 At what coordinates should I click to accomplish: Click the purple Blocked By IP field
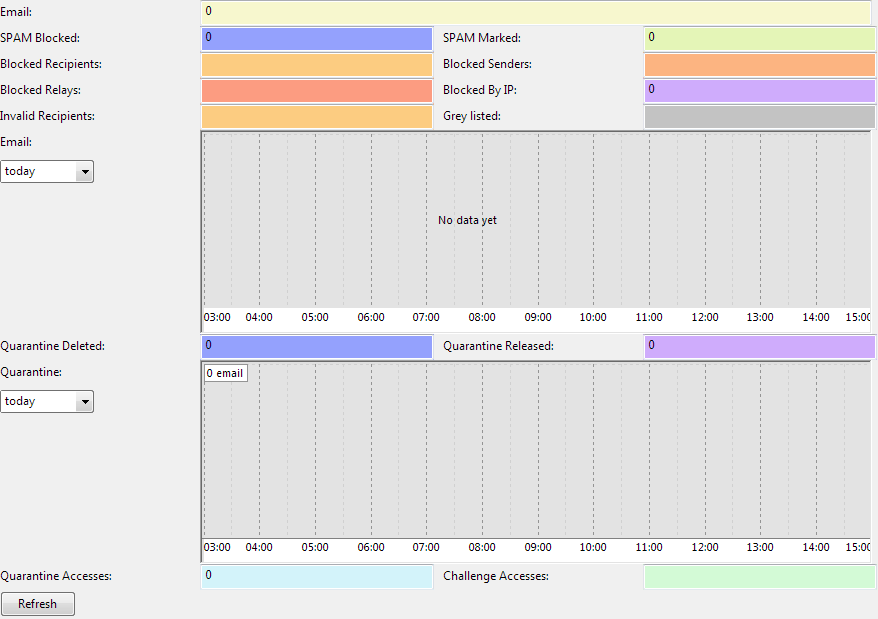point(759,91)
